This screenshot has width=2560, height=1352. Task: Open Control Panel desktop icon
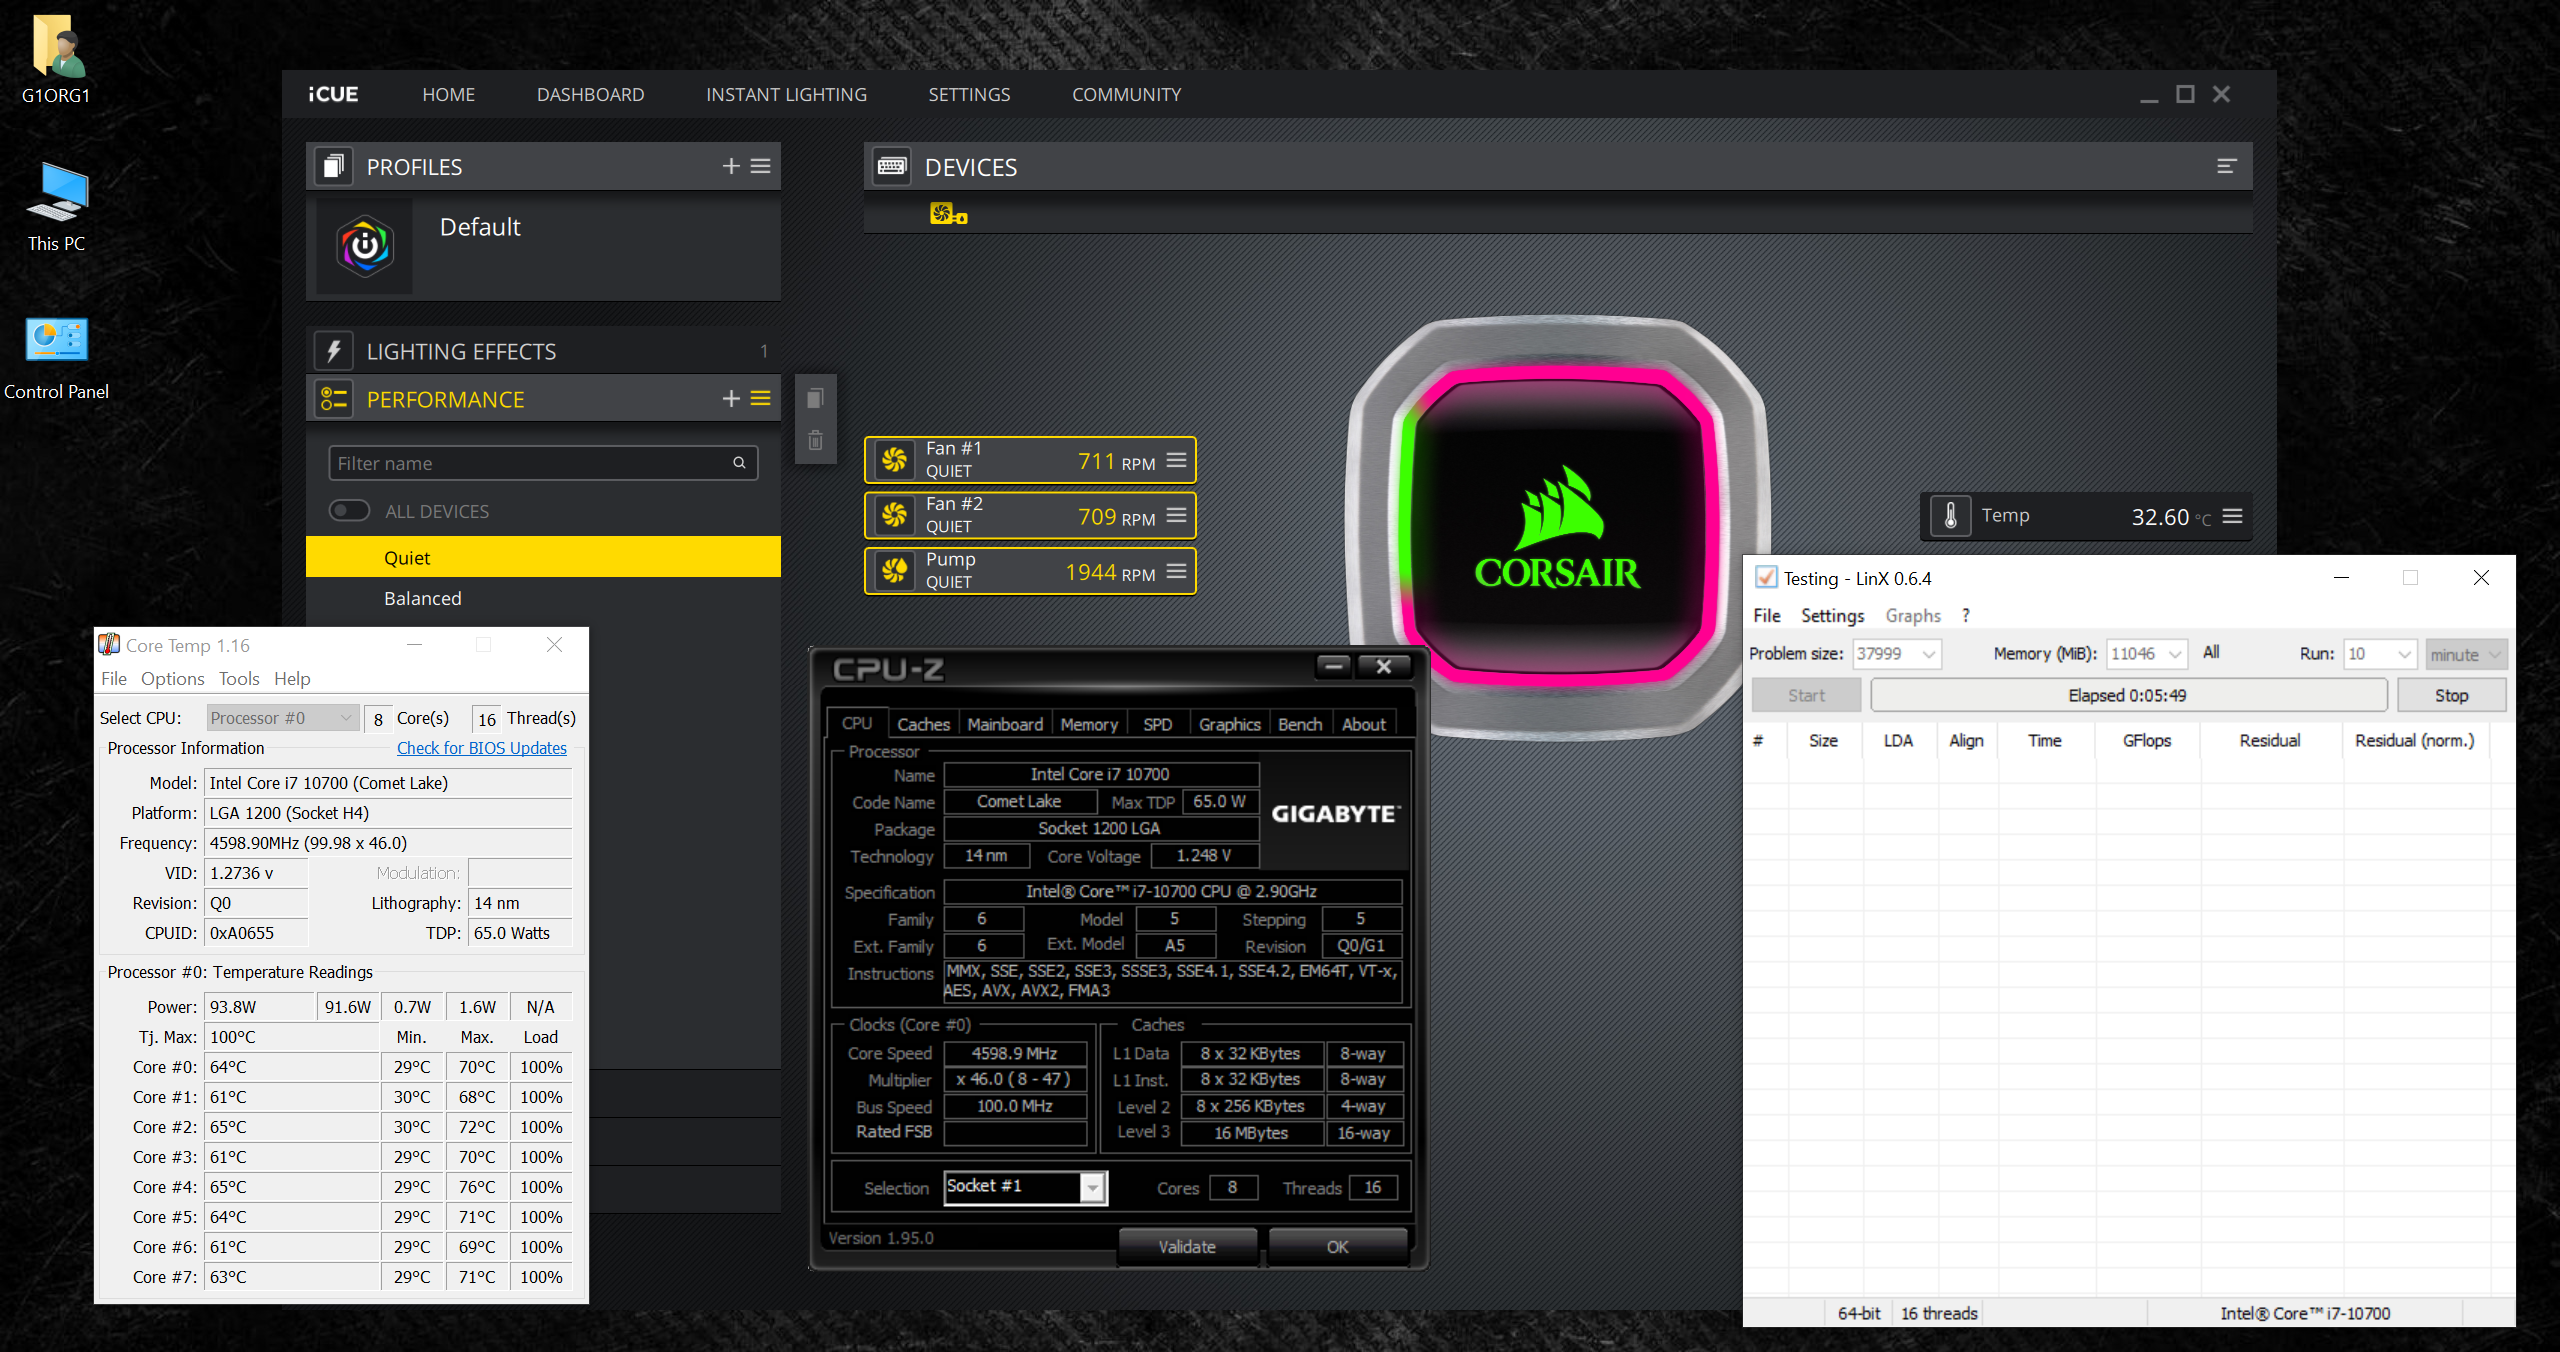pyautogui.click(x=56, y=357)
